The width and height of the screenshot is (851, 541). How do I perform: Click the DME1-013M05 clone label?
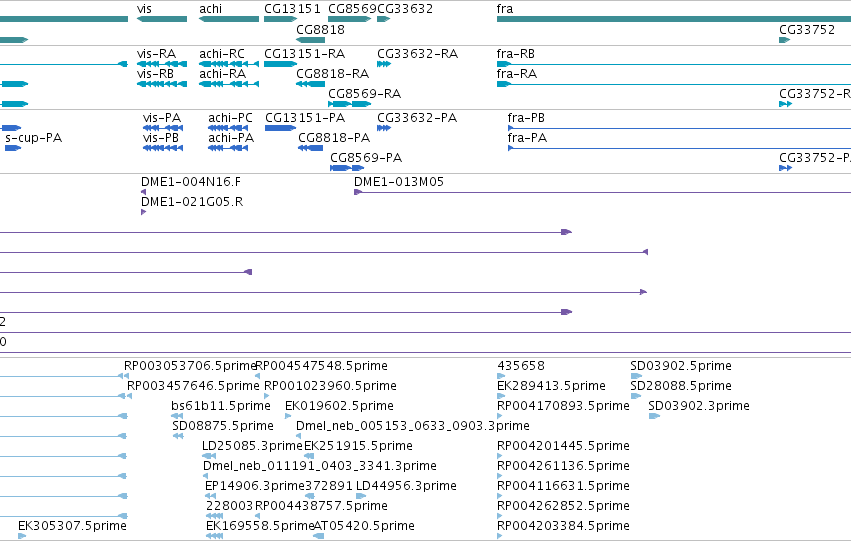coord(398,182)
